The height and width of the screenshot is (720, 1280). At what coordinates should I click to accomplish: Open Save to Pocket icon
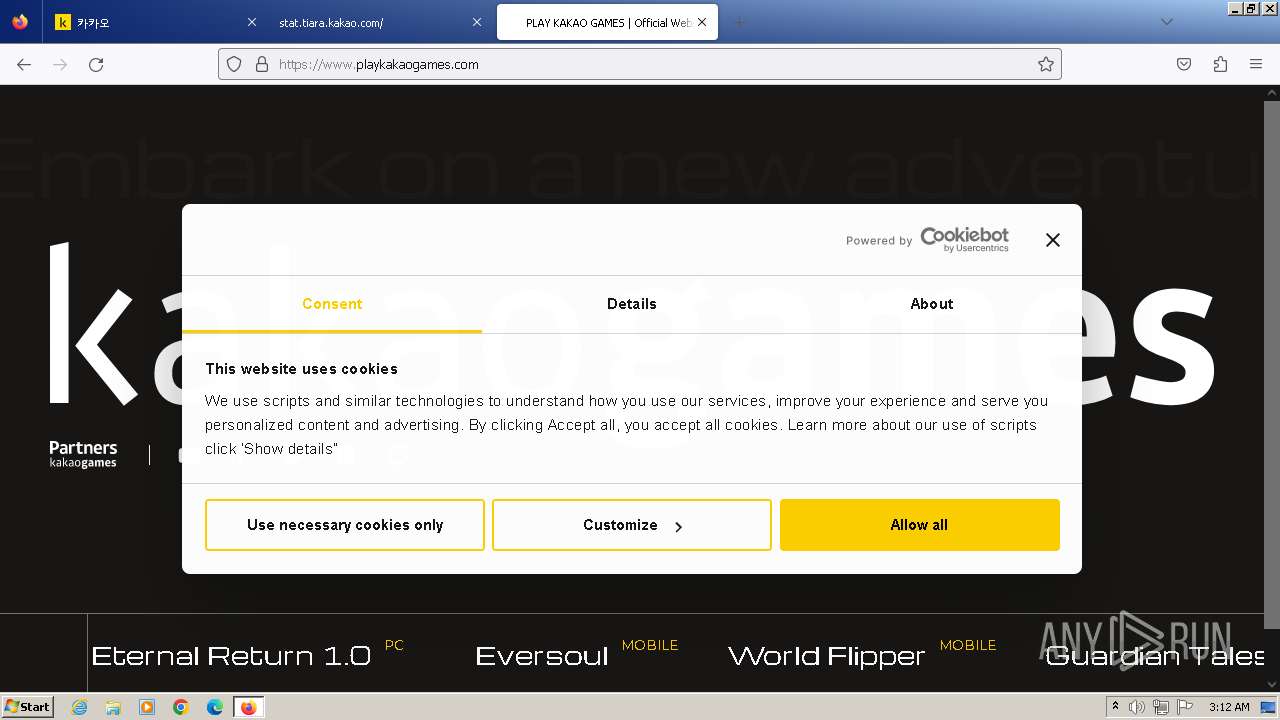(1184, 64)
